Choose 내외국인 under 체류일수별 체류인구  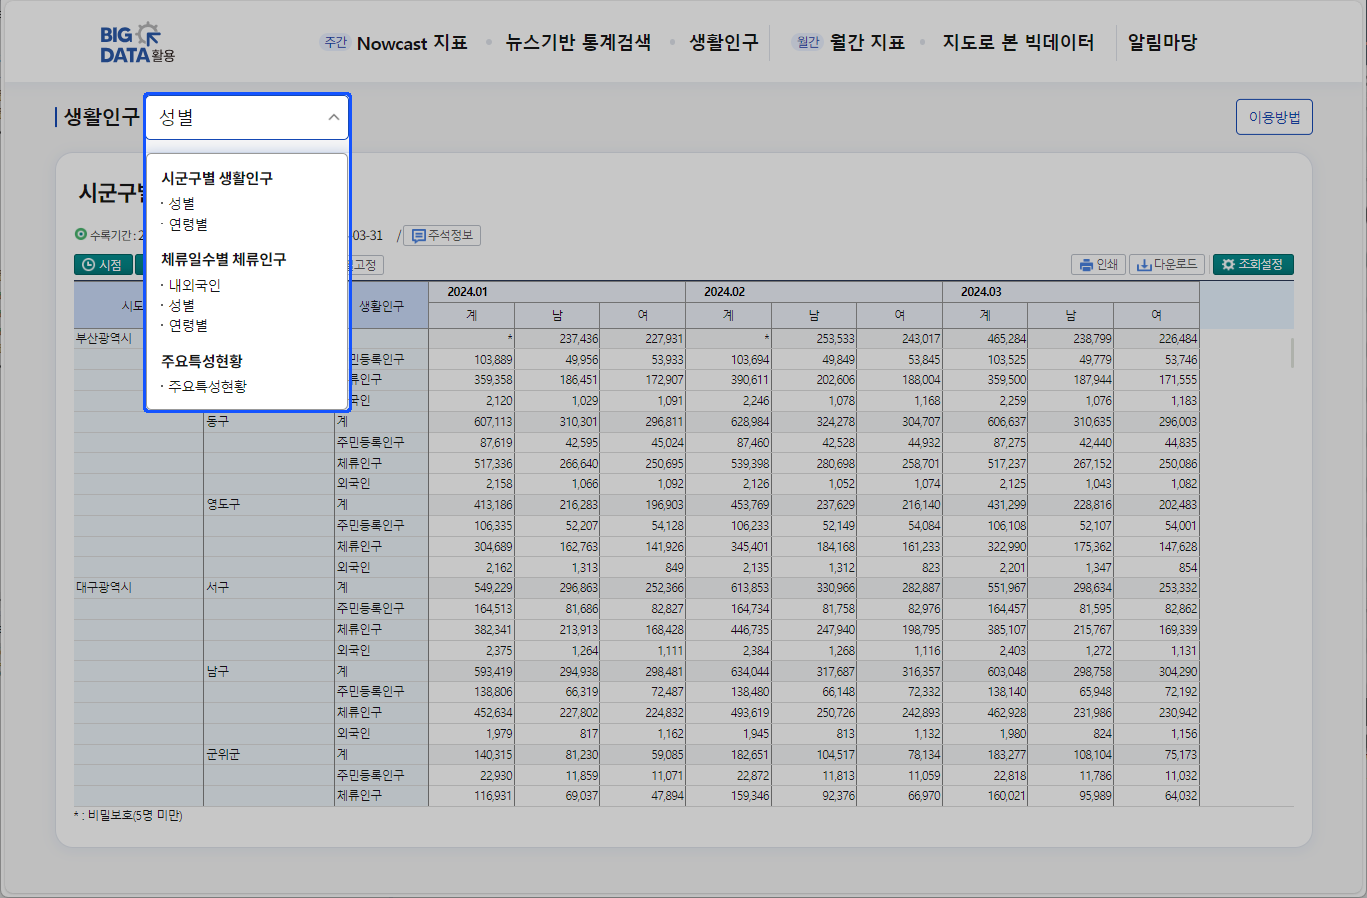click(x=194, y=285)
